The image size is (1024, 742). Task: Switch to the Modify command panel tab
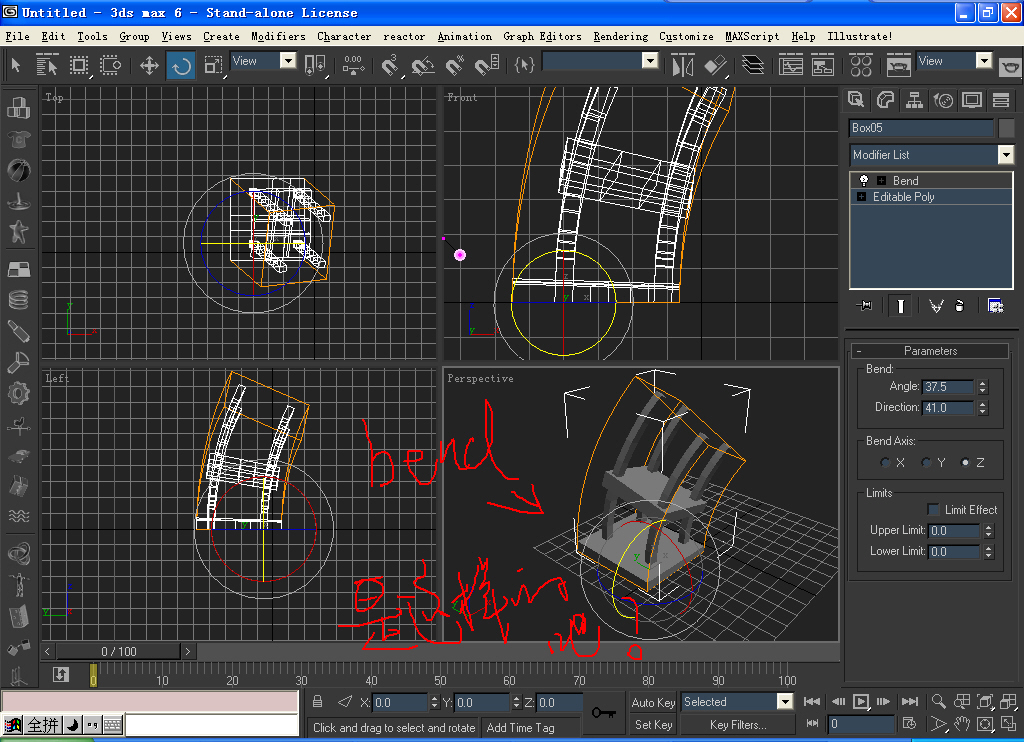click(x=885, y=99)
